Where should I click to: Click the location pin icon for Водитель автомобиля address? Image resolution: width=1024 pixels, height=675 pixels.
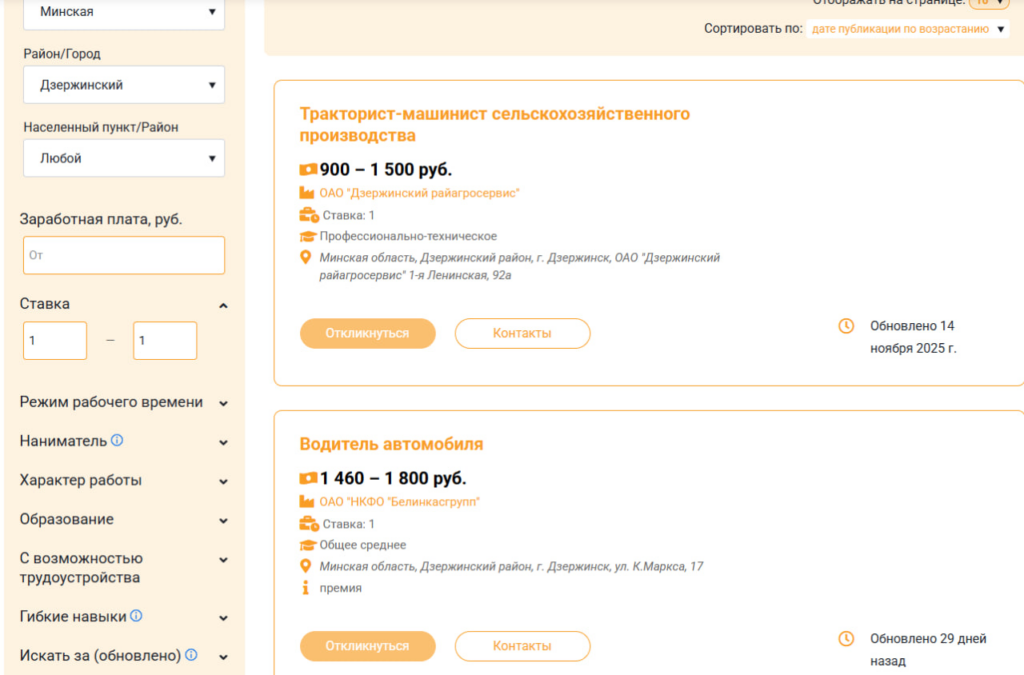[x=307, y=566]
